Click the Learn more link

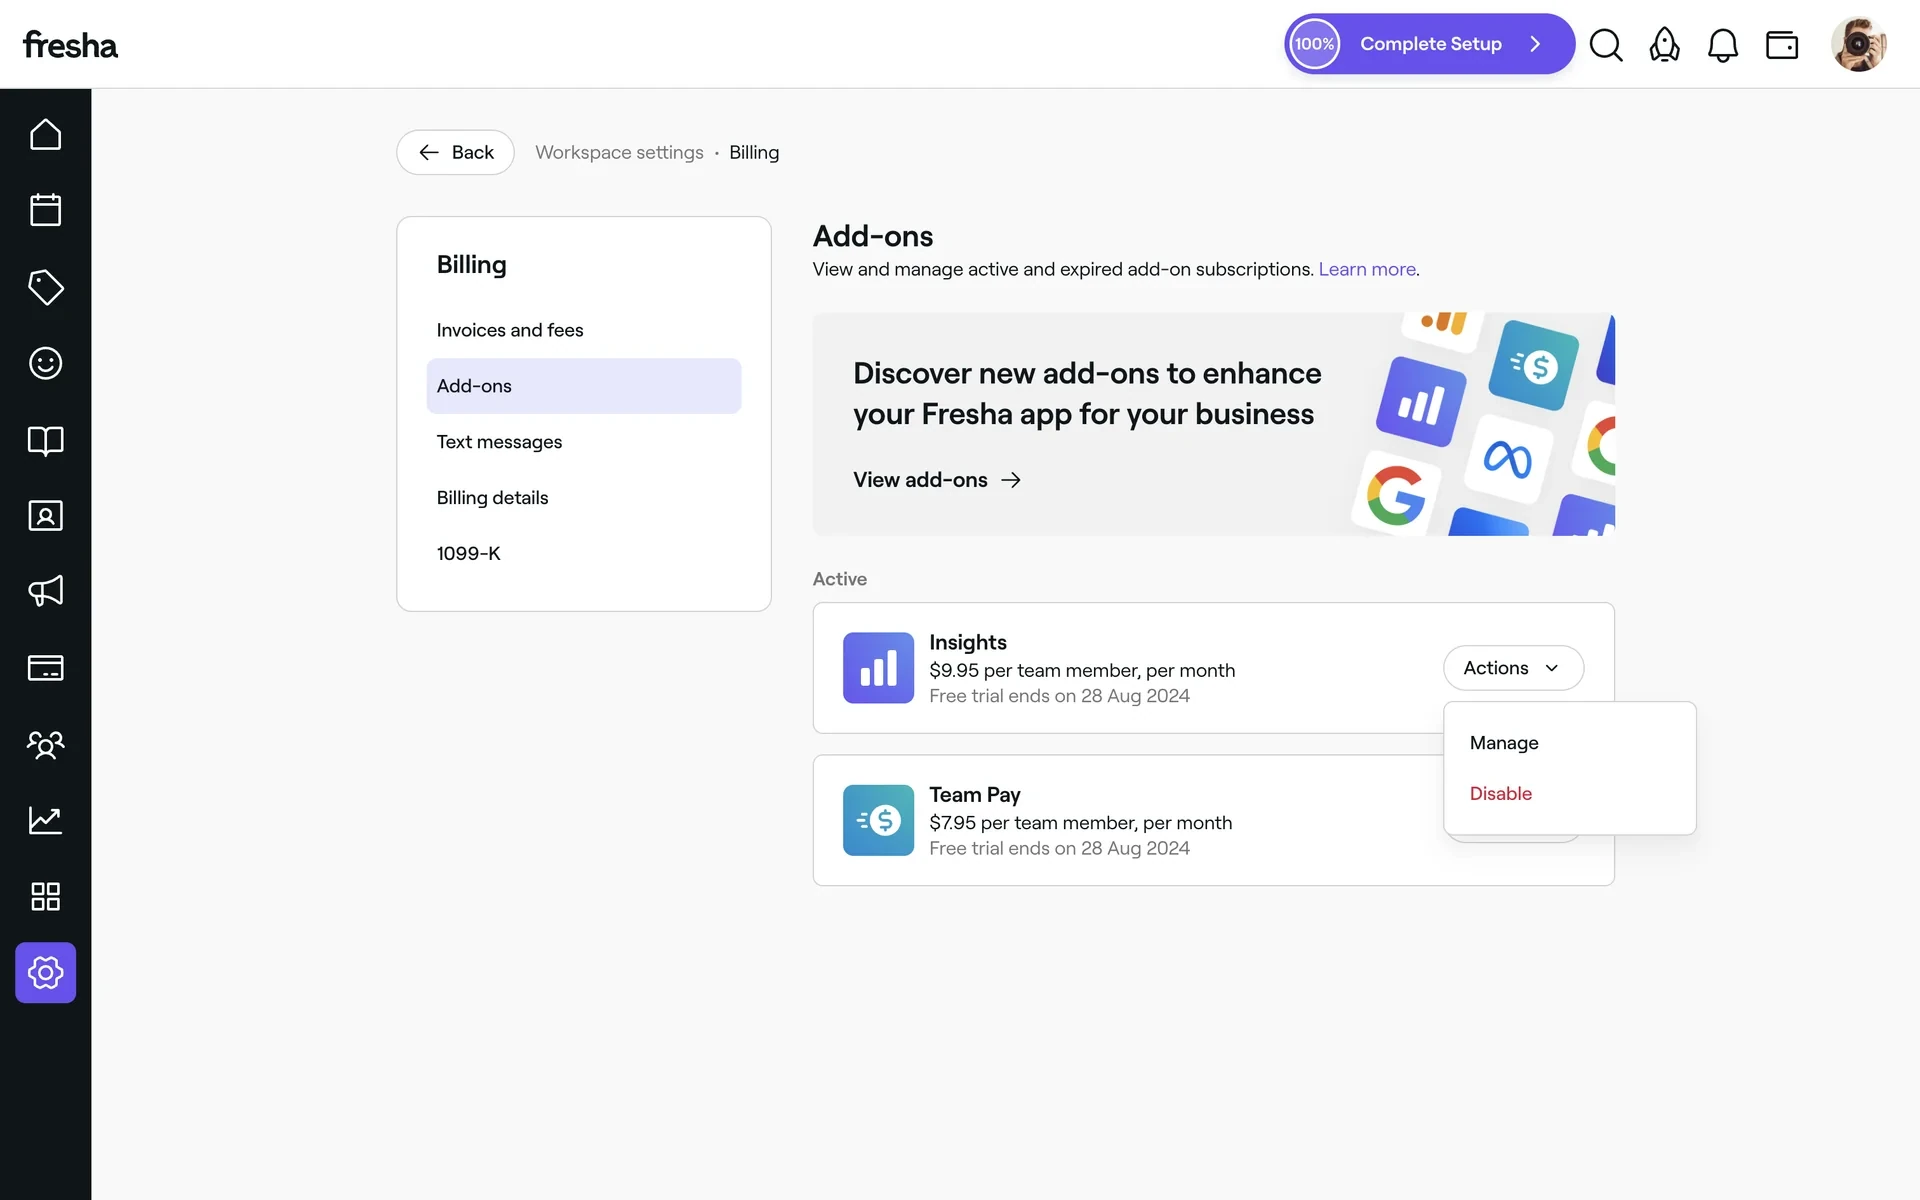1366,269
